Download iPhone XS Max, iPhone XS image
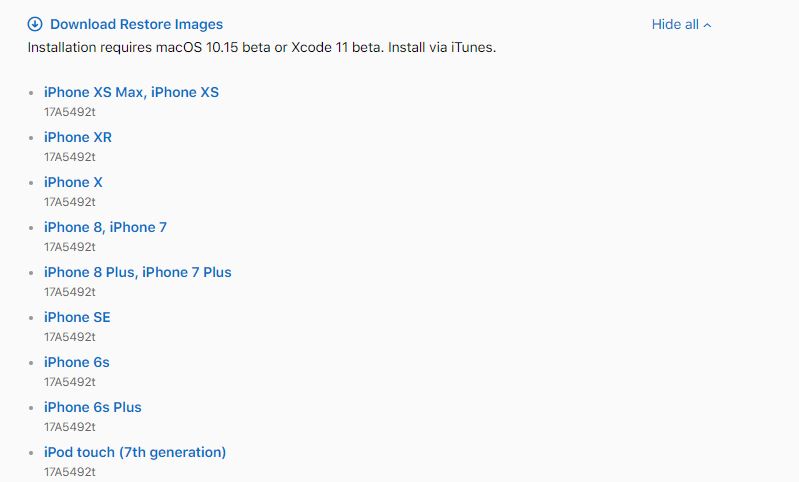 pos(131,92)
